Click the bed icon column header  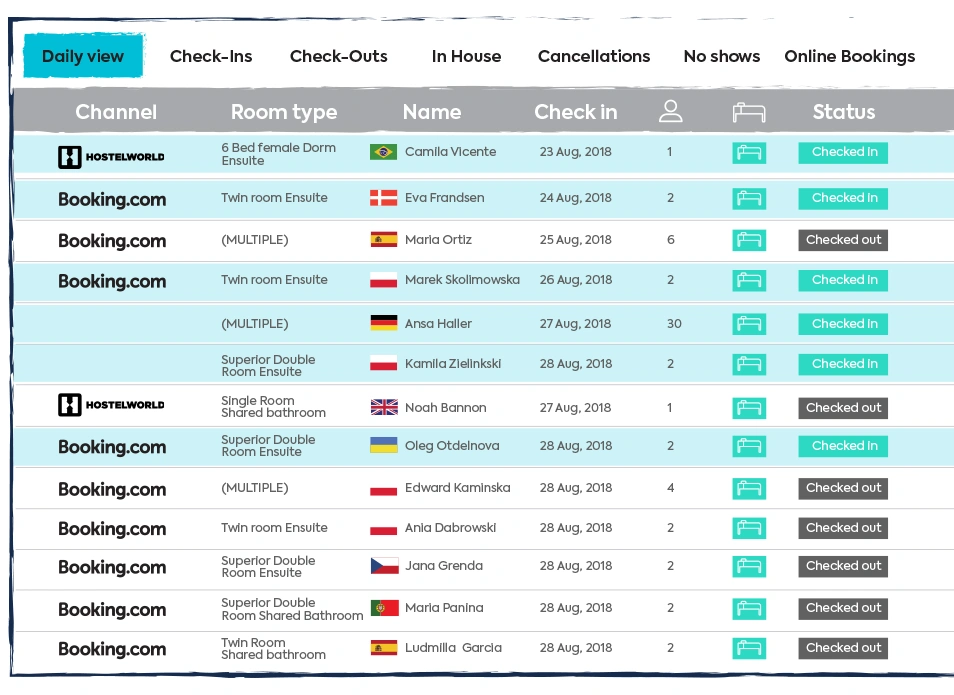[x=749, y=113]
